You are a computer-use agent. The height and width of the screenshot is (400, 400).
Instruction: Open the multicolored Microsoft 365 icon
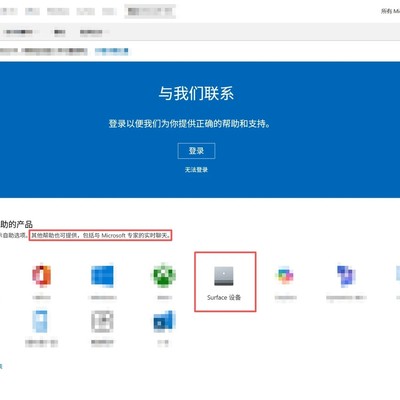point(284,276)
